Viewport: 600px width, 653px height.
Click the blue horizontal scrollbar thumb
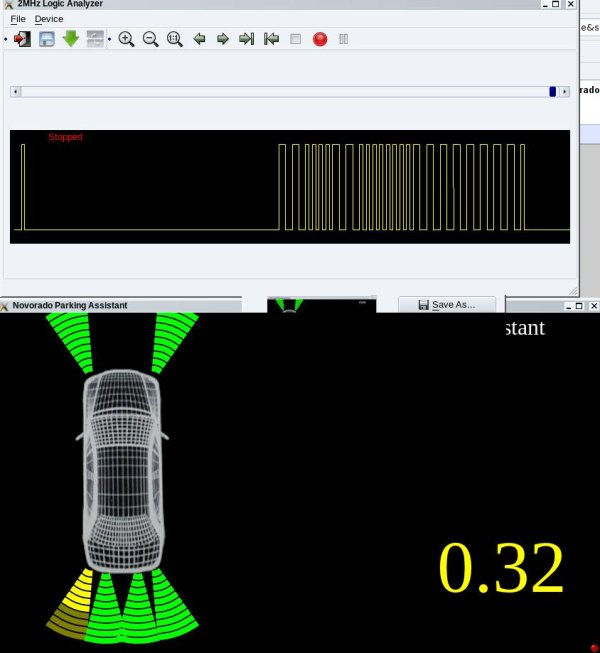[x=552, y=91]
